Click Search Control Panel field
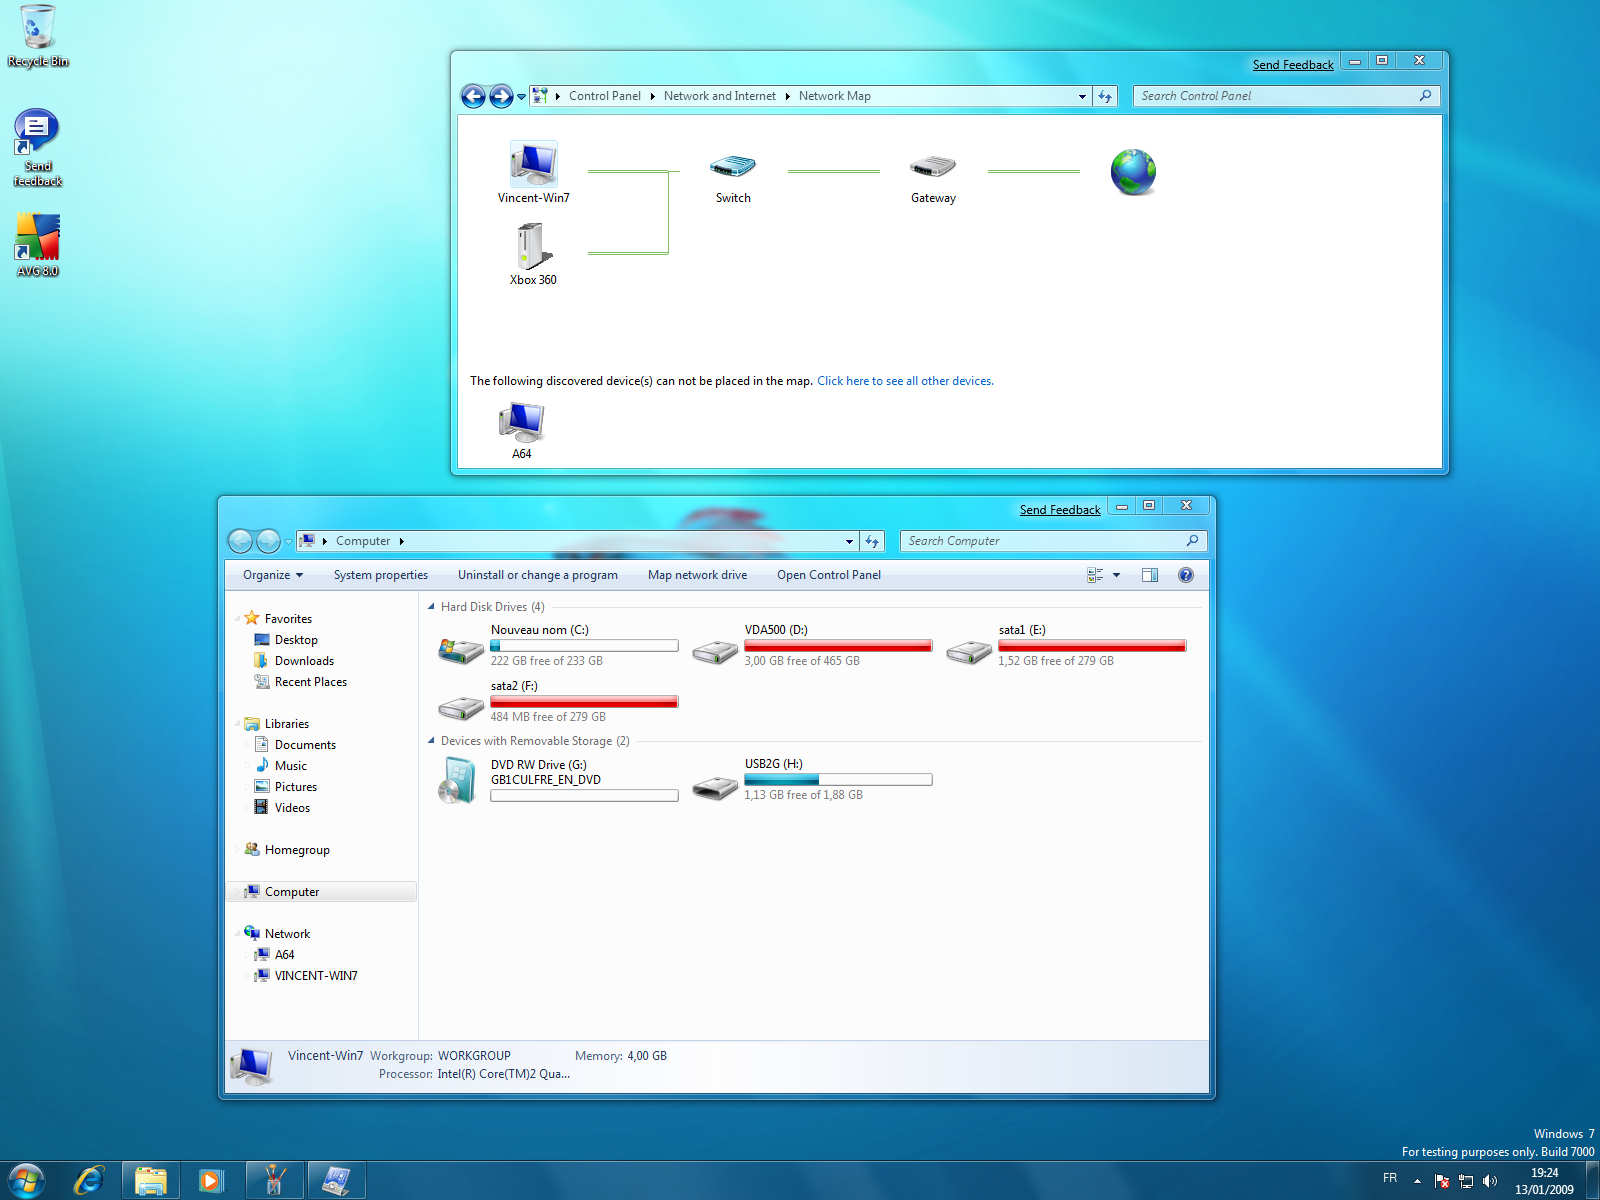The width and height of the screenshot is (1600, 1200). [1286, 96]
